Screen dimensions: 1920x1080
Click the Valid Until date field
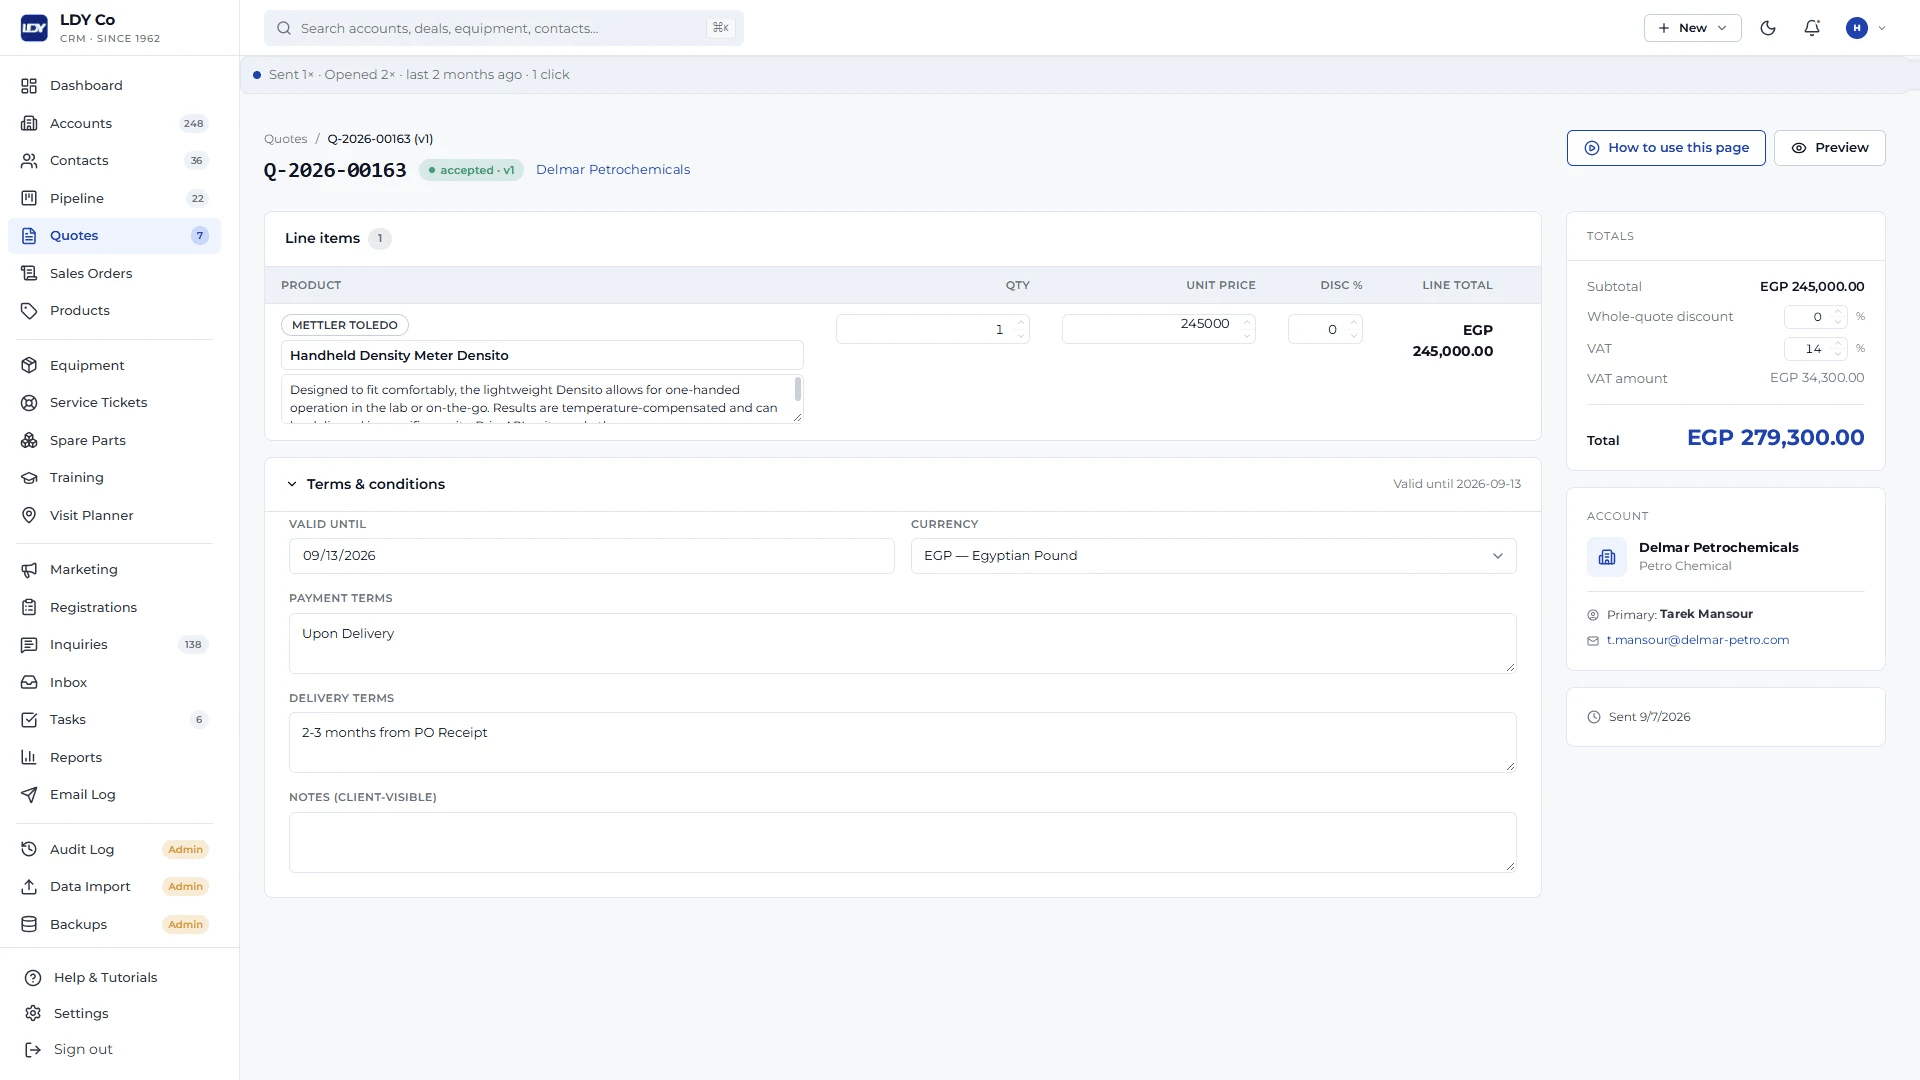(591, 556)
